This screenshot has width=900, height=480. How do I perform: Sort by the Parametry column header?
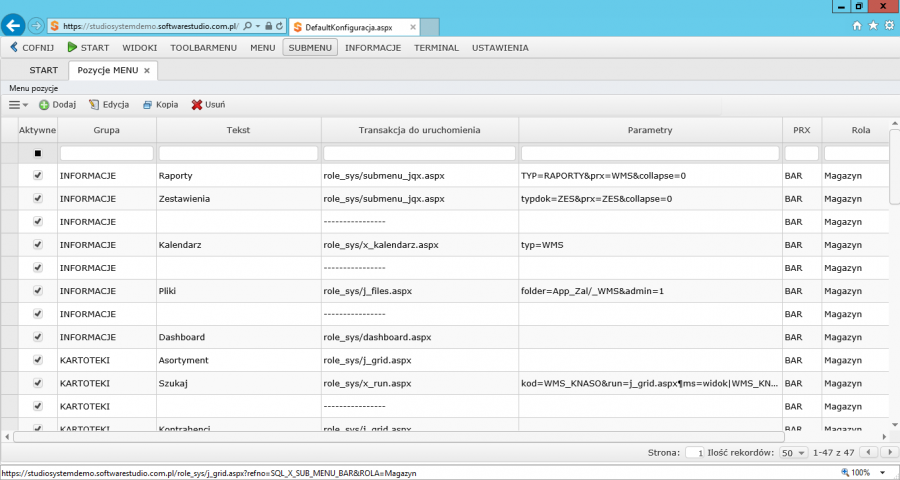tap(650, 130)
